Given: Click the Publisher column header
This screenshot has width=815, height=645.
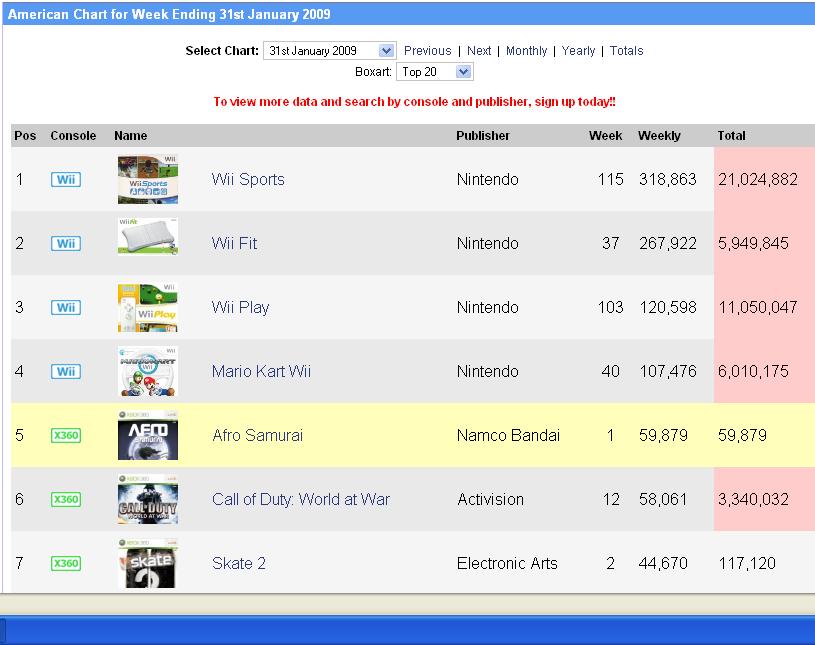Looking at the screenshot, I should [483, 136].
